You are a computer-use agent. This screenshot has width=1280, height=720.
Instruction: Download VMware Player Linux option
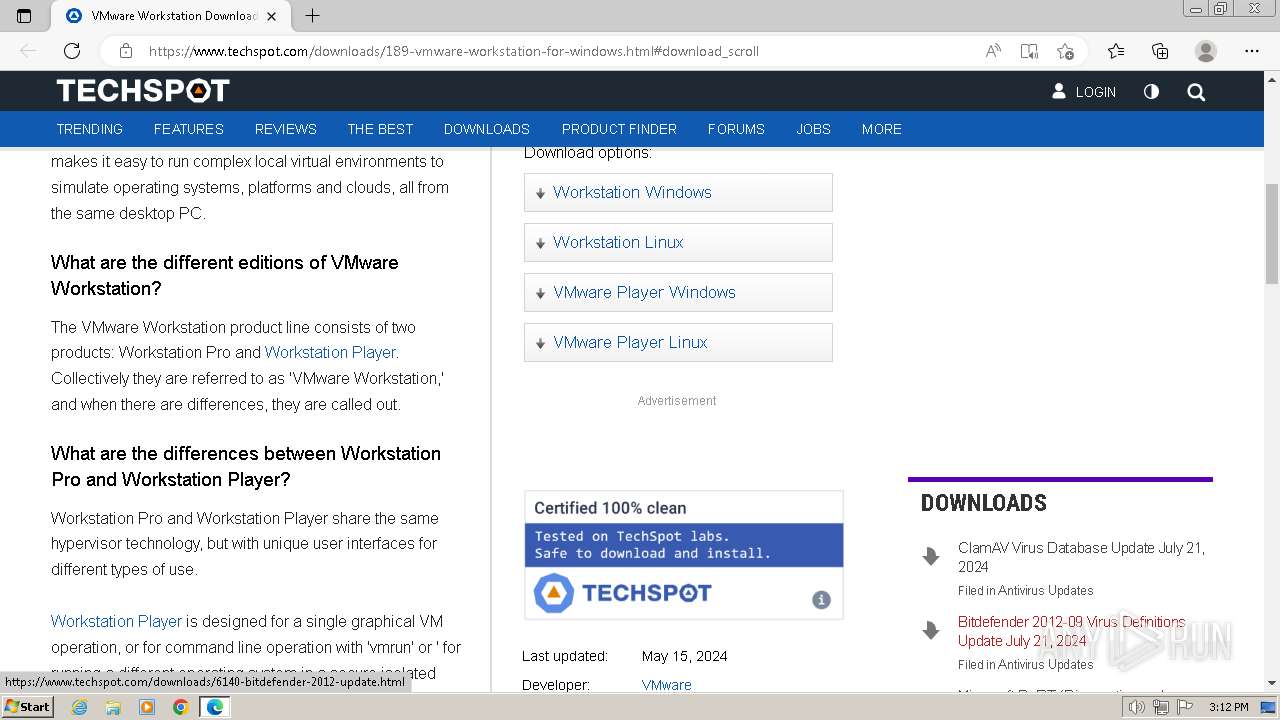pos(678,342)
